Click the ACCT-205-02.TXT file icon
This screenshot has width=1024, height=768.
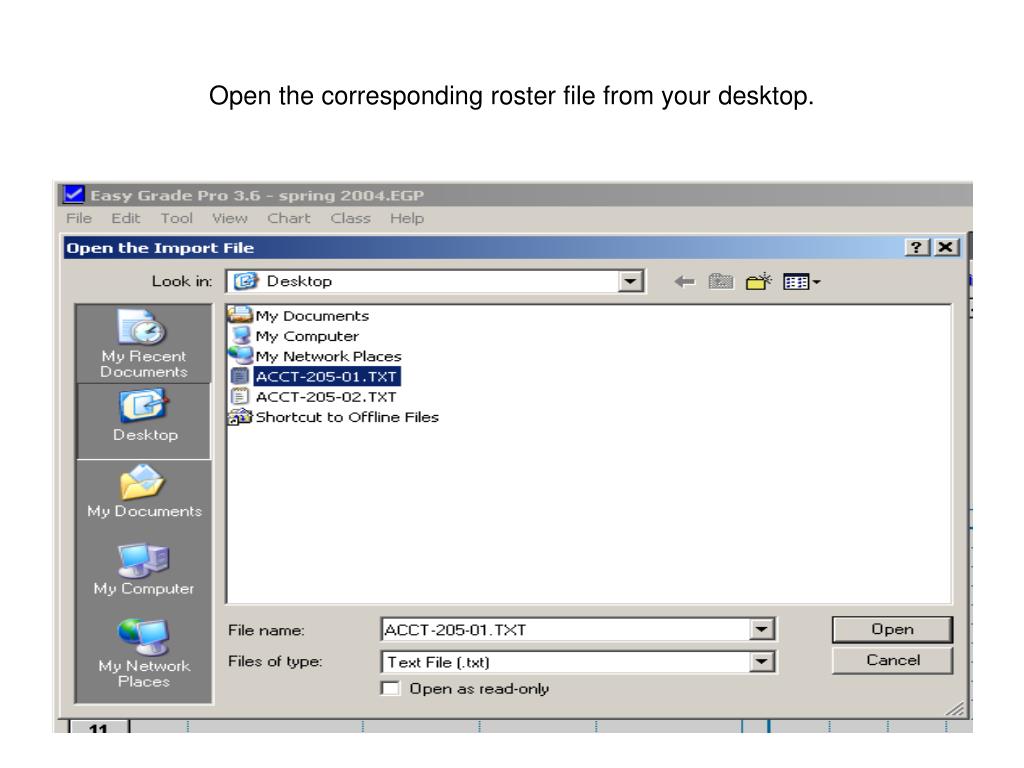tap(240, 396)
